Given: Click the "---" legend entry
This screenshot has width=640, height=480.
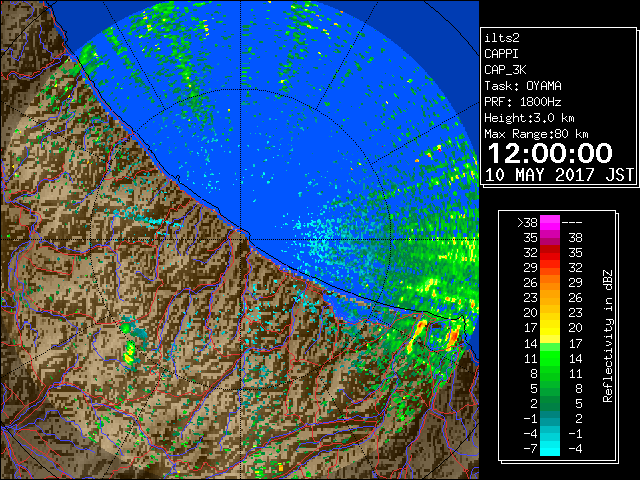Looking at the screenshot, I should tap(572, 223).
